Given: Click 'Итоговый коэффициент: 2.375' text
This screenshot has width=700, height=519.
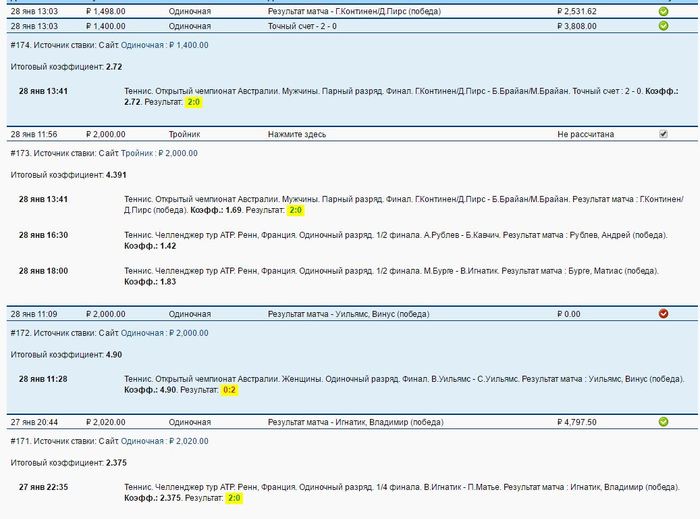Looking at the screenshot, I should pyautogui.click(x=68, y=463).
